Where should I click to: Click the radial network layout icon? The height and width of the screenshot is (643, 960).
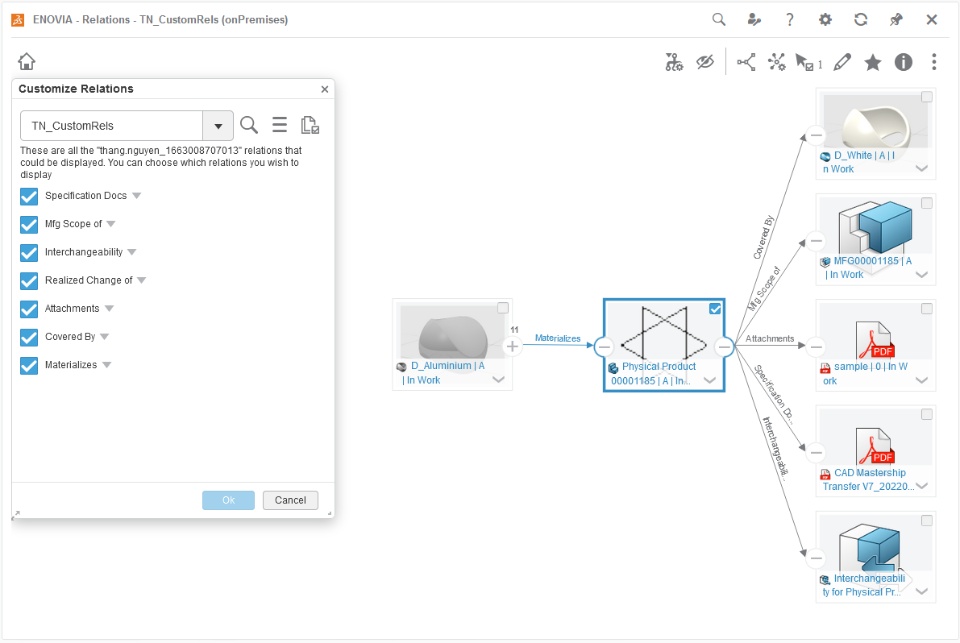(x=777, y=62)
